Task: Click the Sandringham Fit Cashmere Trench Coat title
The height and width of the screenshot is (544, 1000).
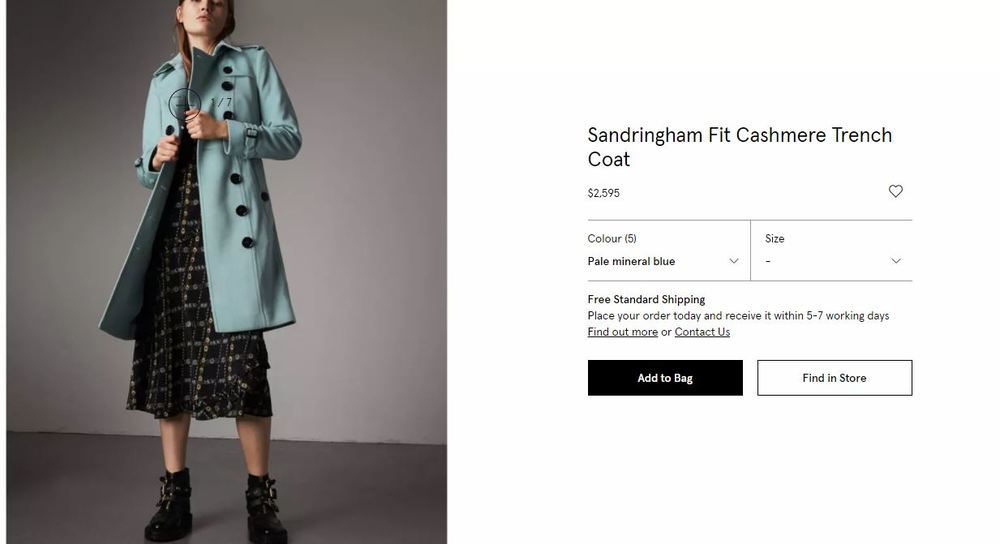Action: (739, 147)
